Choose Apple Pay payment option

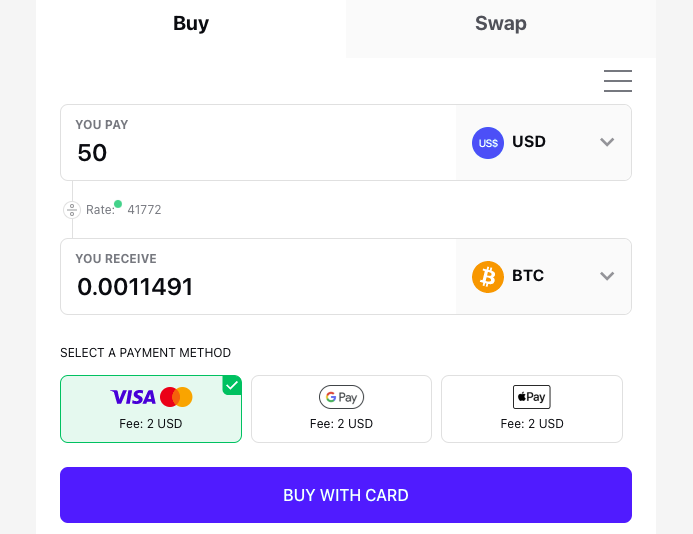tap(531, 409)
